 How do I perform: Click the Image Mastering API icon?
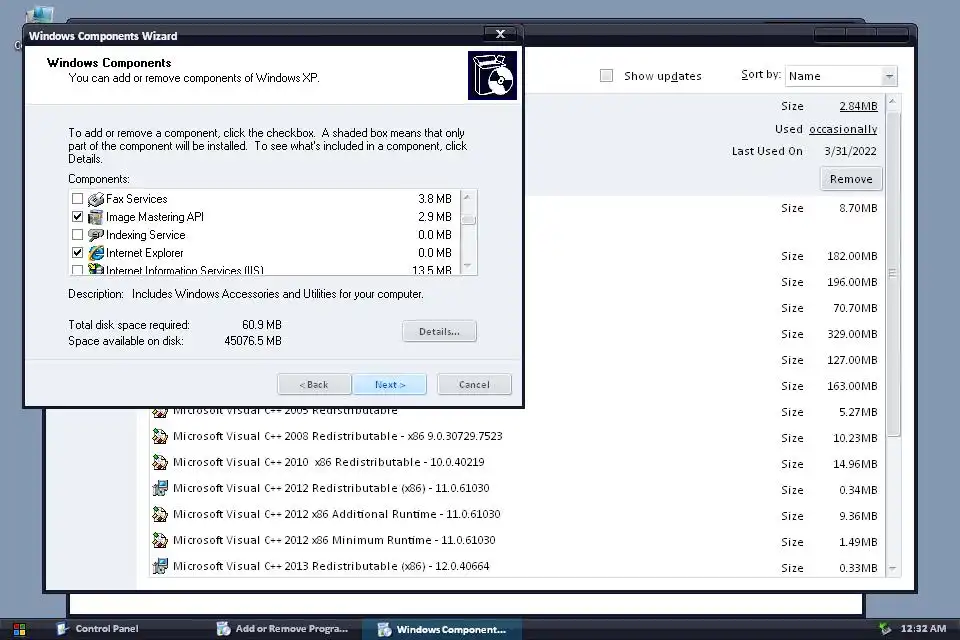pyautogui.click(x=96, y=217)
